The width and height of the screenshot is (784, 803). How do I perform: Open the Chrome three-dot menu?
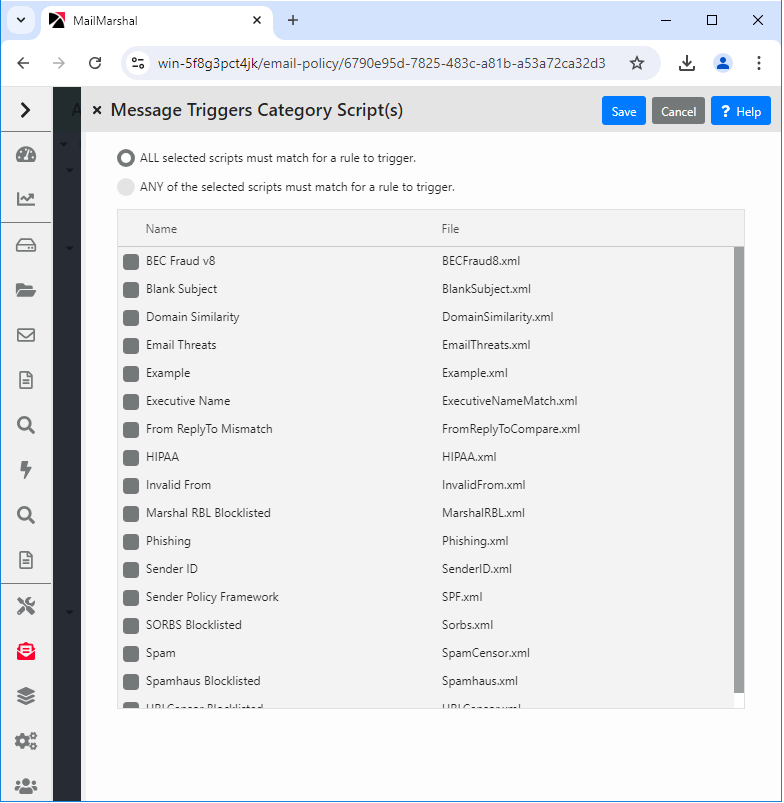tap(759, 63)
